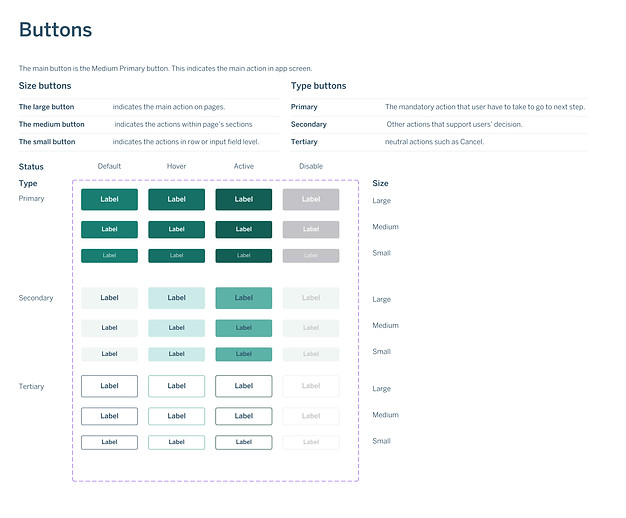Click the small Tertiary Active outlined button
Image resolution: width=626 pixels, height=518 pixels.
[x=244, y=443]
